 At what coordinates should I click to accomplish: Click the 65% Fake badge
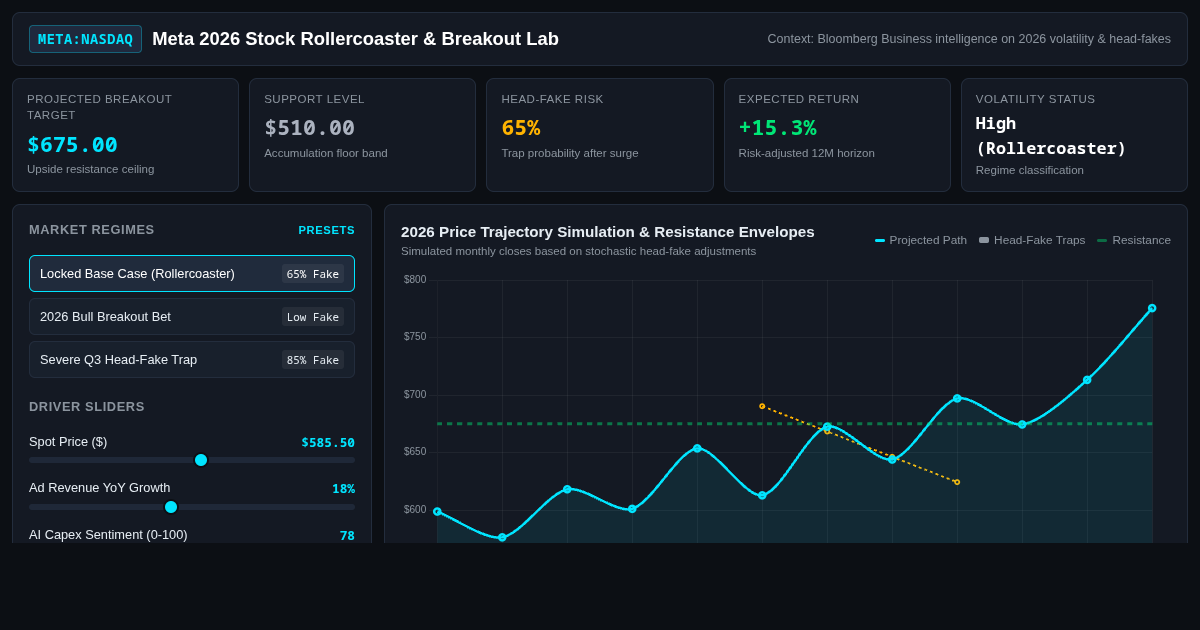(313, 274)
